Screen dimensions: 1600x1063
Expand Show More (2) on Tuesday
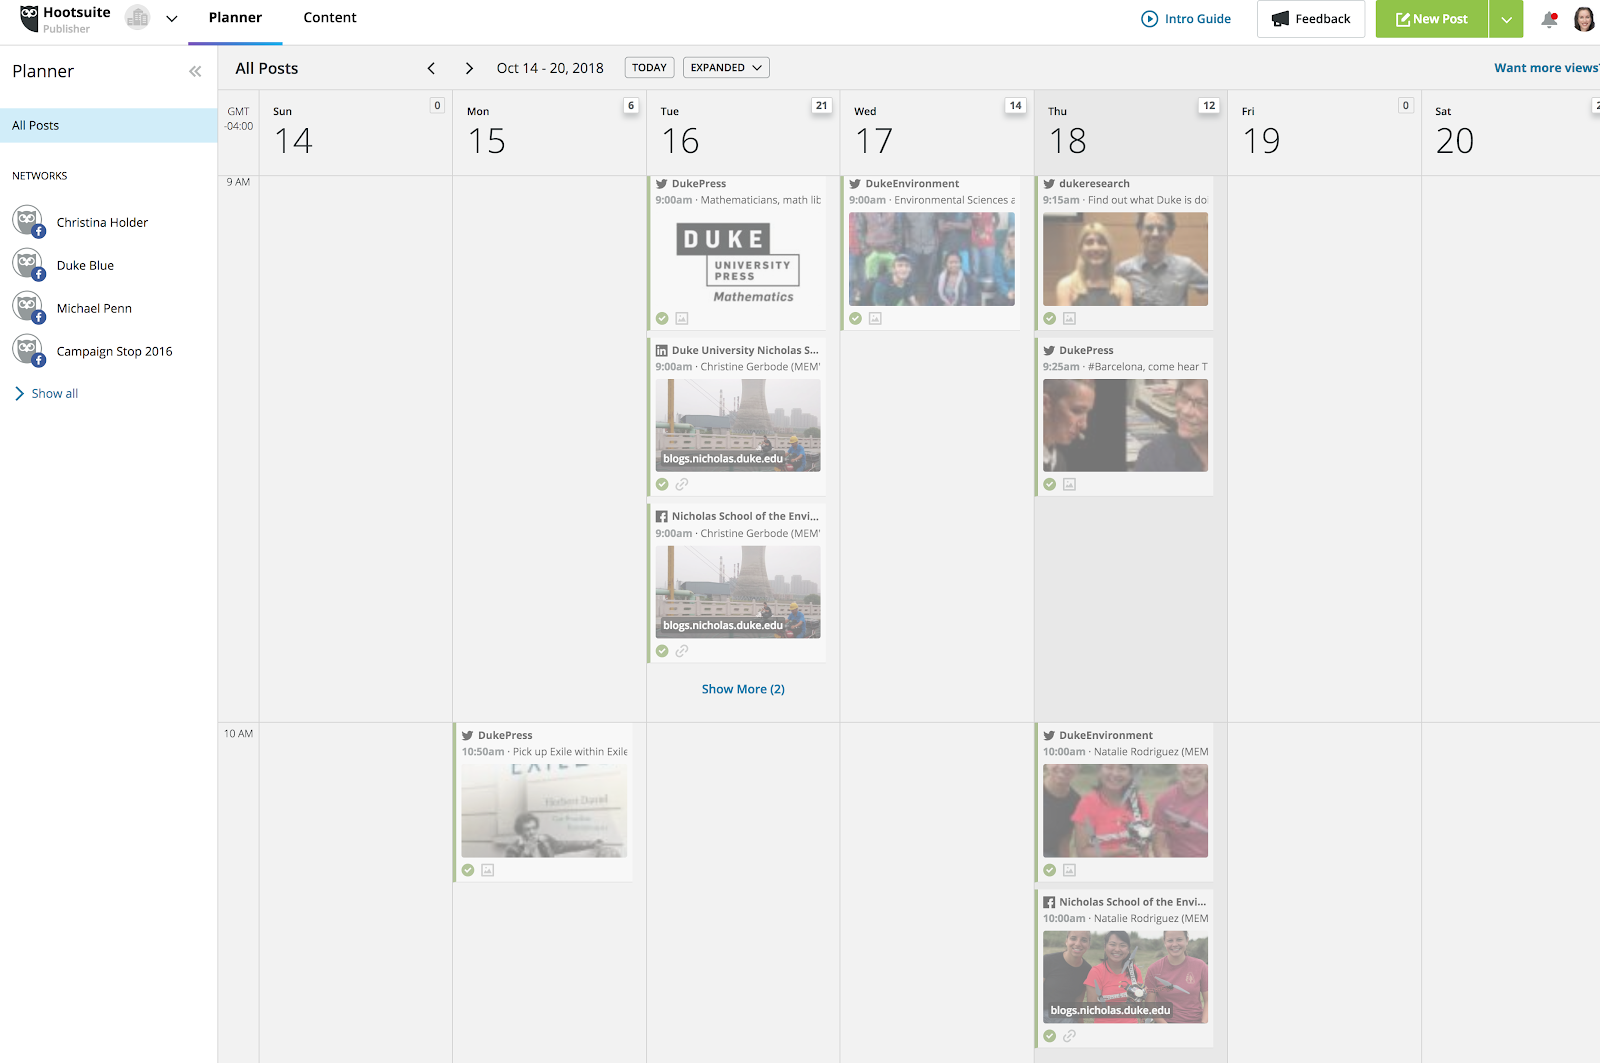click(x=743, y=689)
